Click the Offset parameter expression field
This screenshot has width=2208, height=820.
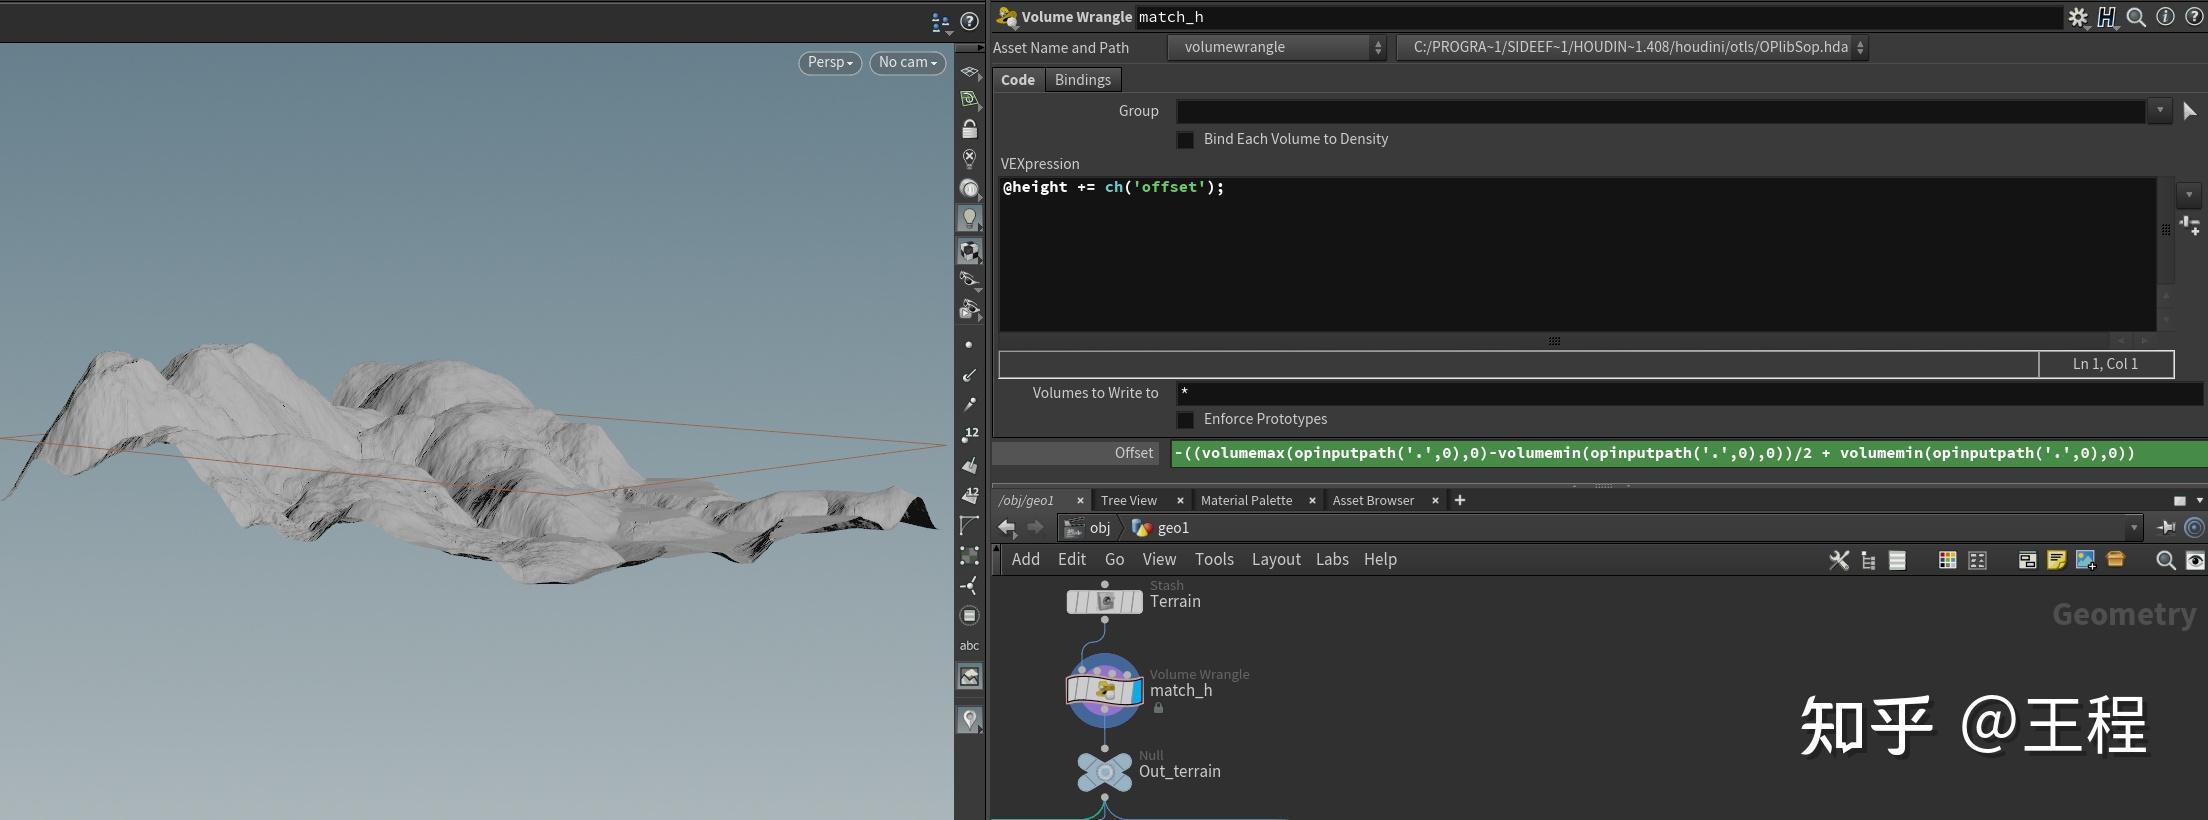(1687, 453)
